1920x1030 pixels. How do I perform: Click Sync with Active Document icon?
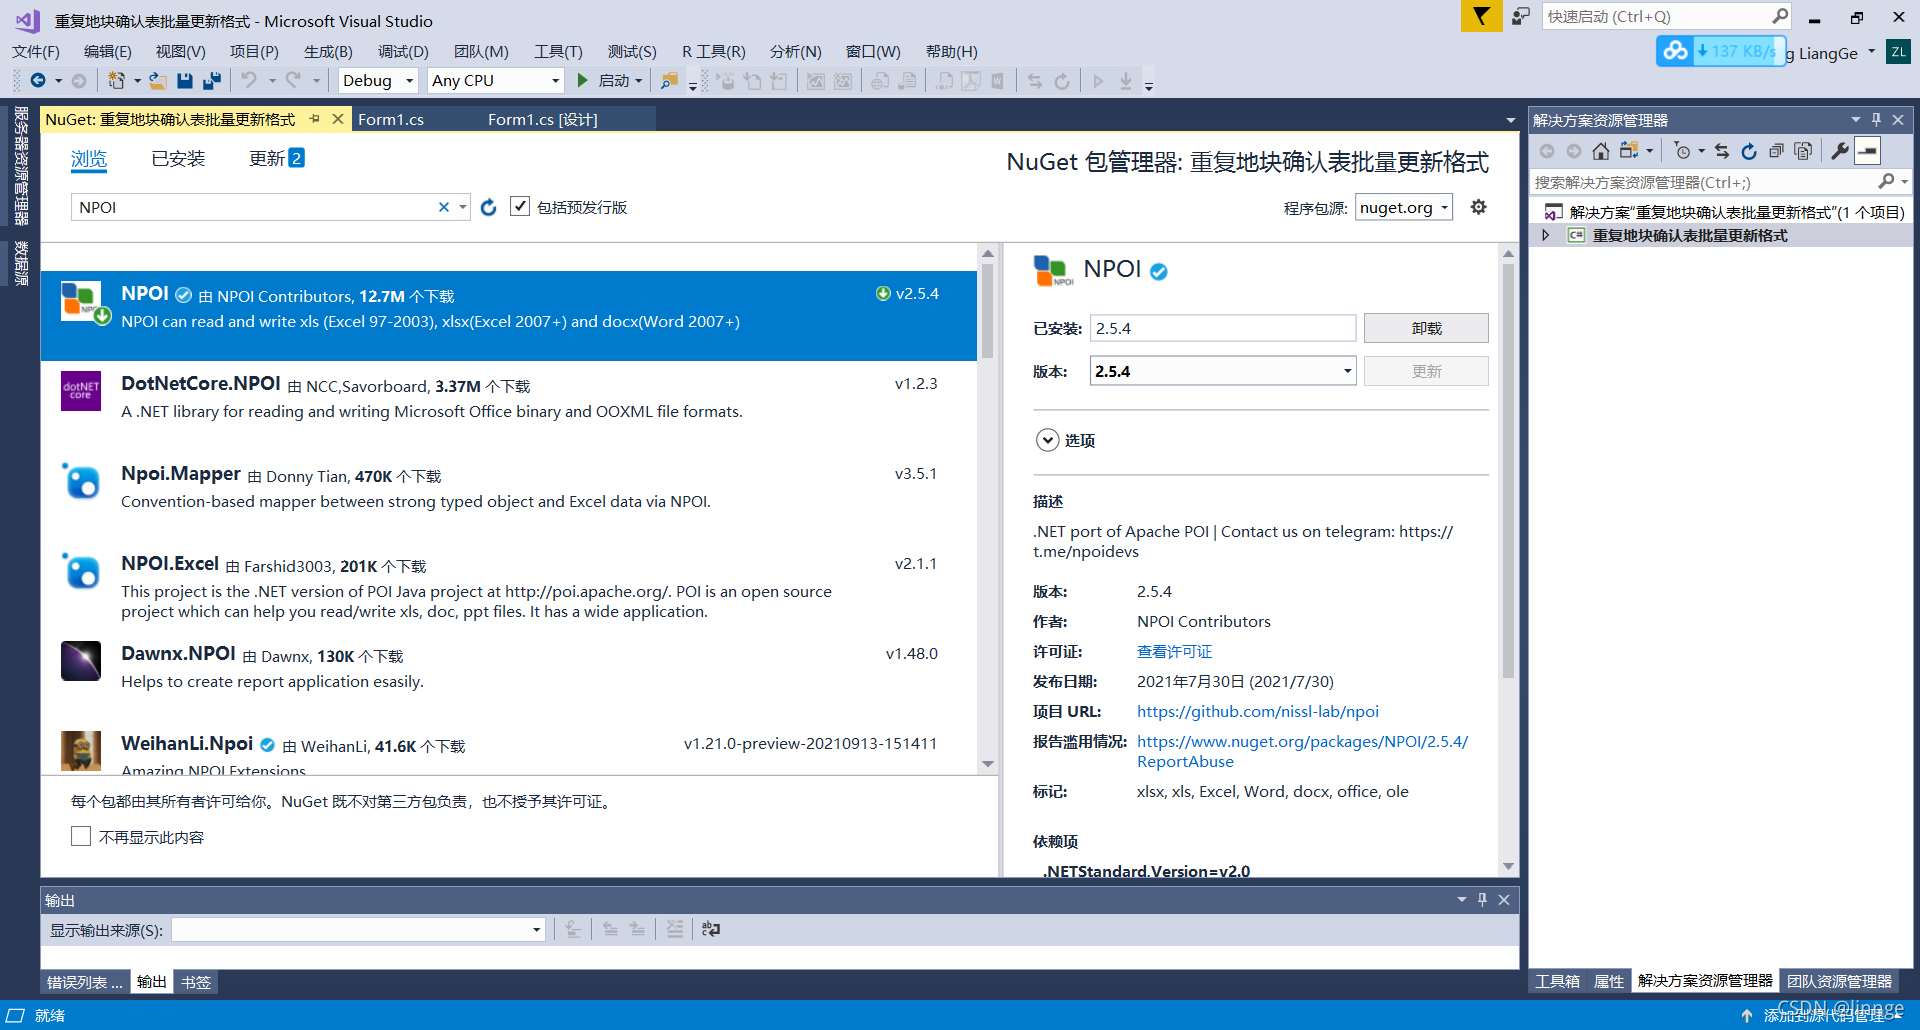[1722, 151]
